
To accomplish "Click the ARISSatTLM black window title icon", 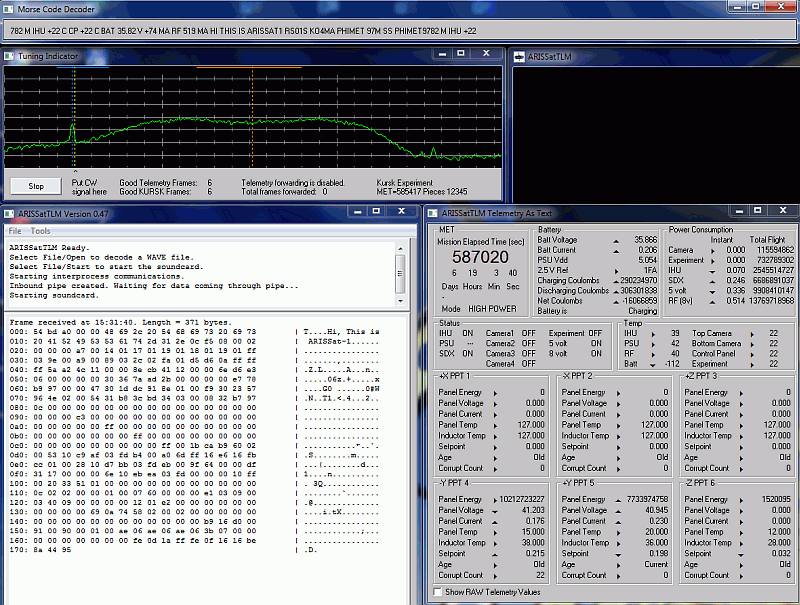I will [x=519, y=57].
